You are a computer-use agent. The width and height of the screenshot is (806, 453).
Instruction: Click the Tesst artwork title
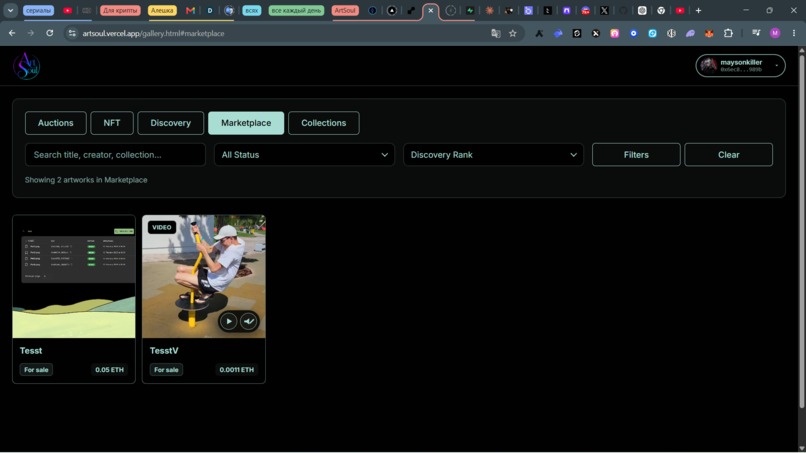coord(31,351)
